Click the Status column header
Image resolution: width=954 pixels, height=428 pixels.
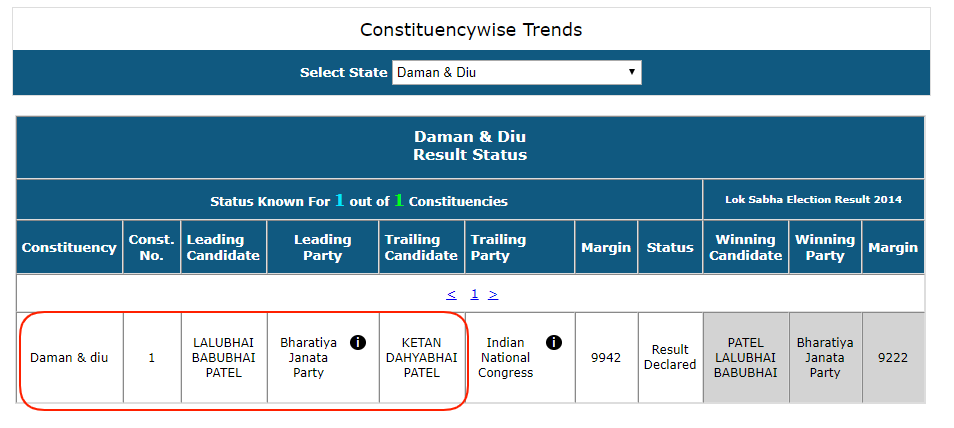tap(670, 247)
